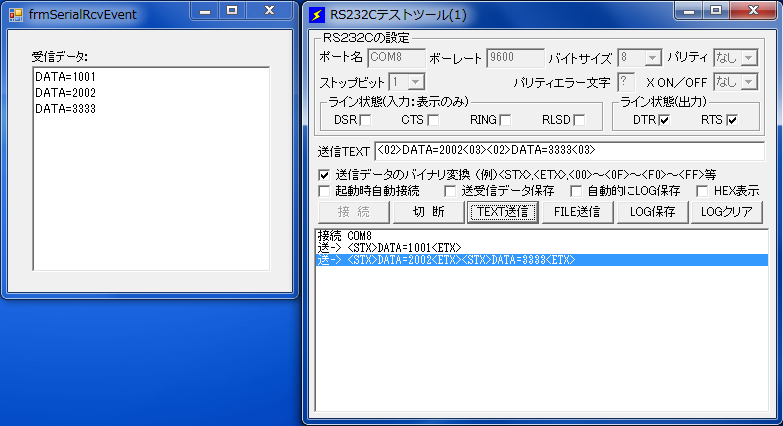
Task: Click DATA=3333 in 受信データ box
Action: [x=65, y=109]
